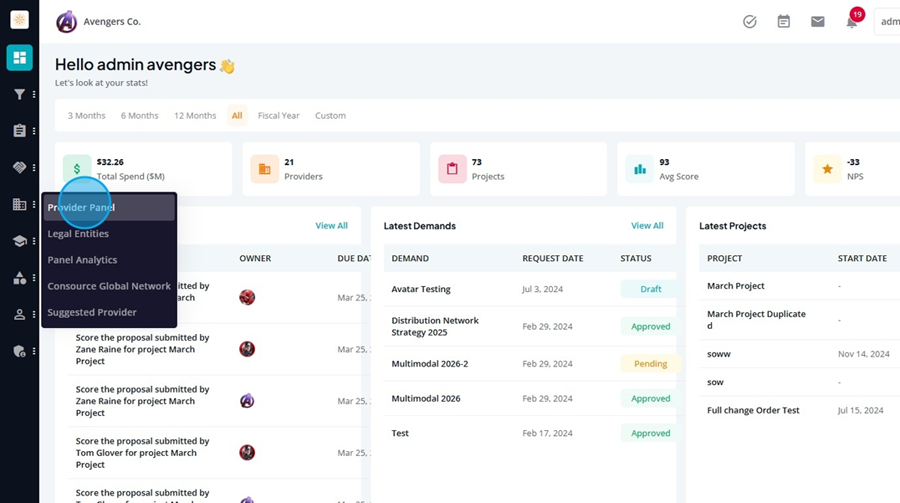The height and width of the screenshot is (503, 900).
Task: Open Consource Global Network menu item
Action: coord(109,286)
